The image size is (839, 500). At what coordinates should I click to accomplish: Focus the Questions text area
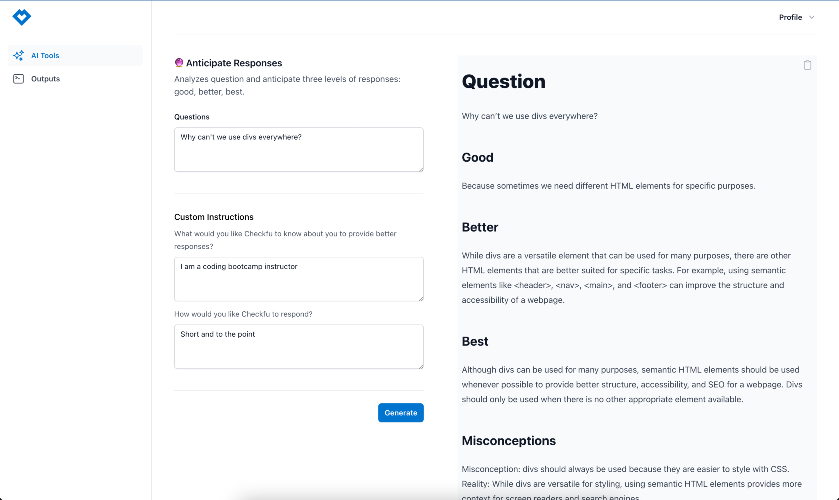pyautogui.click(x=299, y=150)
